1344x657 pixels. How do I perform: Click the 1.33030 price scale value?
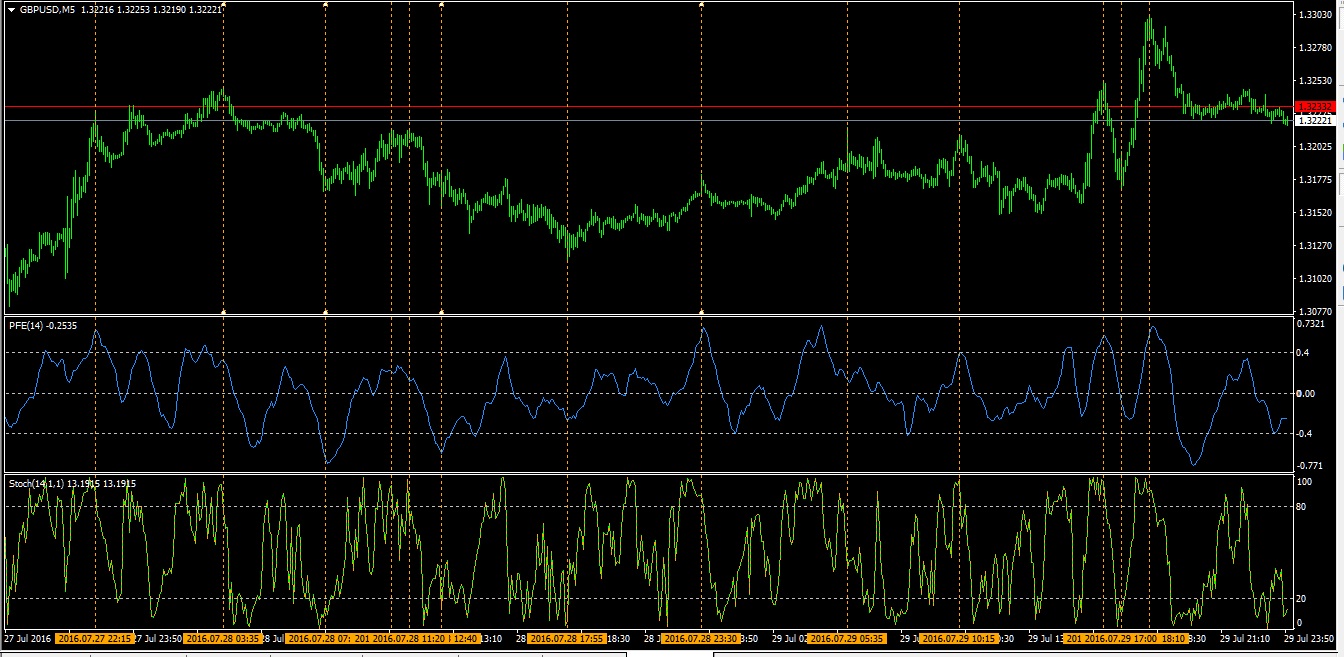(1315, 15)
